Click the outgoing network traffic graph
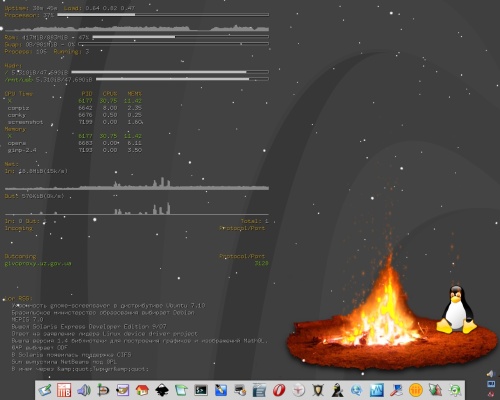This screenshot has width=500, height=400. 137,208
